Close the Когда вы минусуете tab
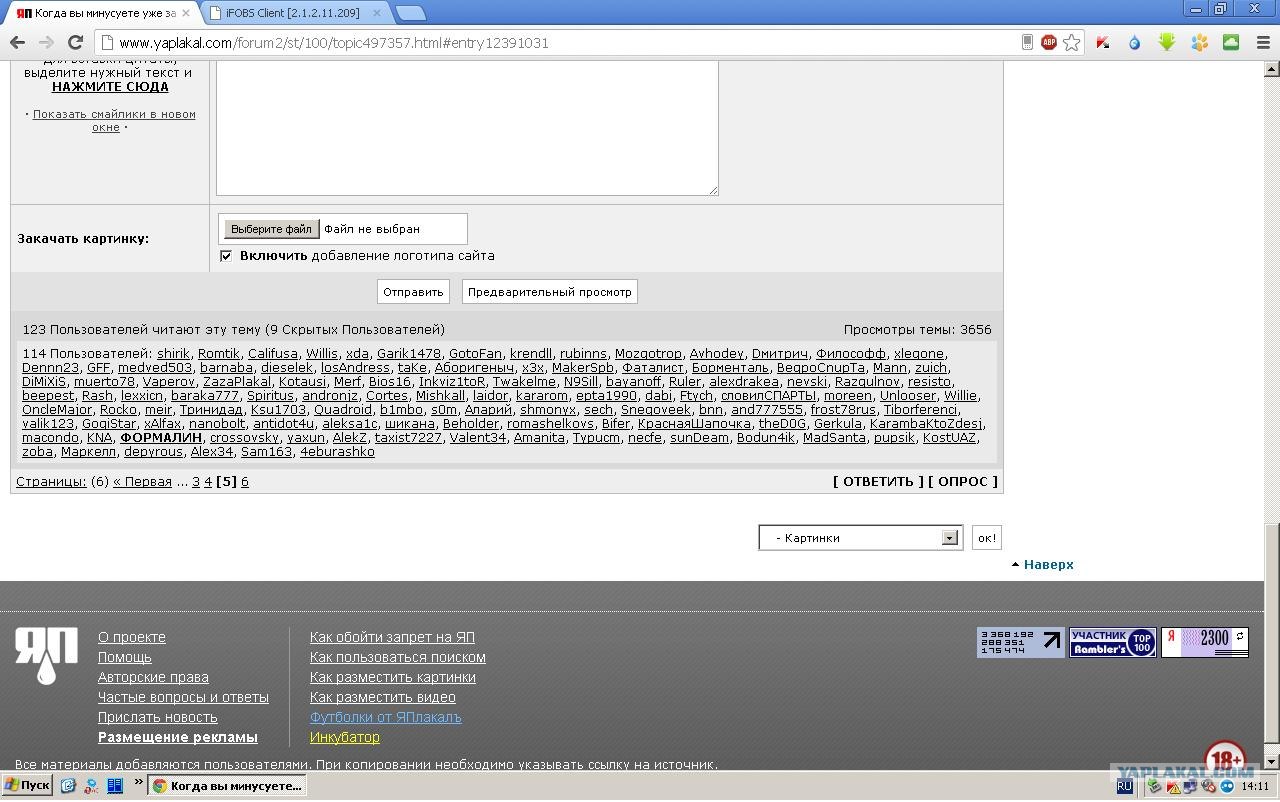The height and width of the screenshot is (802, 1280). (185, 13)
